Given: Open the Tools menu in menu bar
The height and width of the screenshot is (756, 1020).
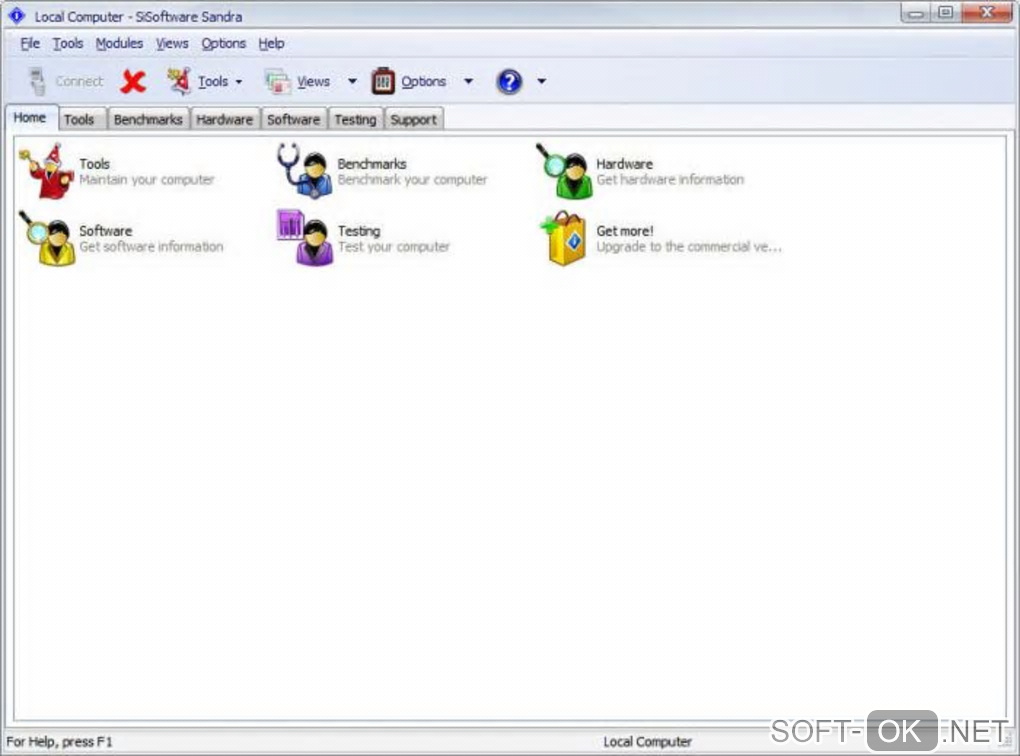Looking at the screenshot, I should pos(68,44).
